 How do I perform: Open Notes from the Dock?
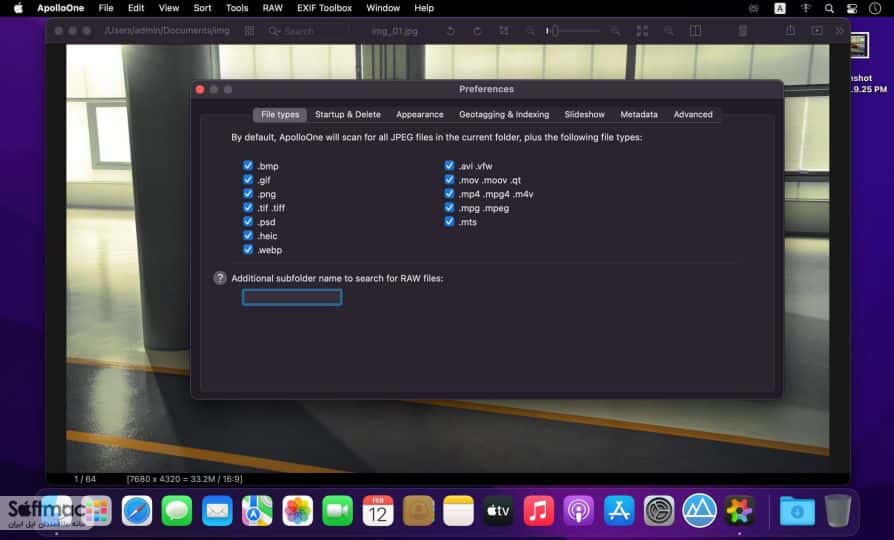coord(458,510)
